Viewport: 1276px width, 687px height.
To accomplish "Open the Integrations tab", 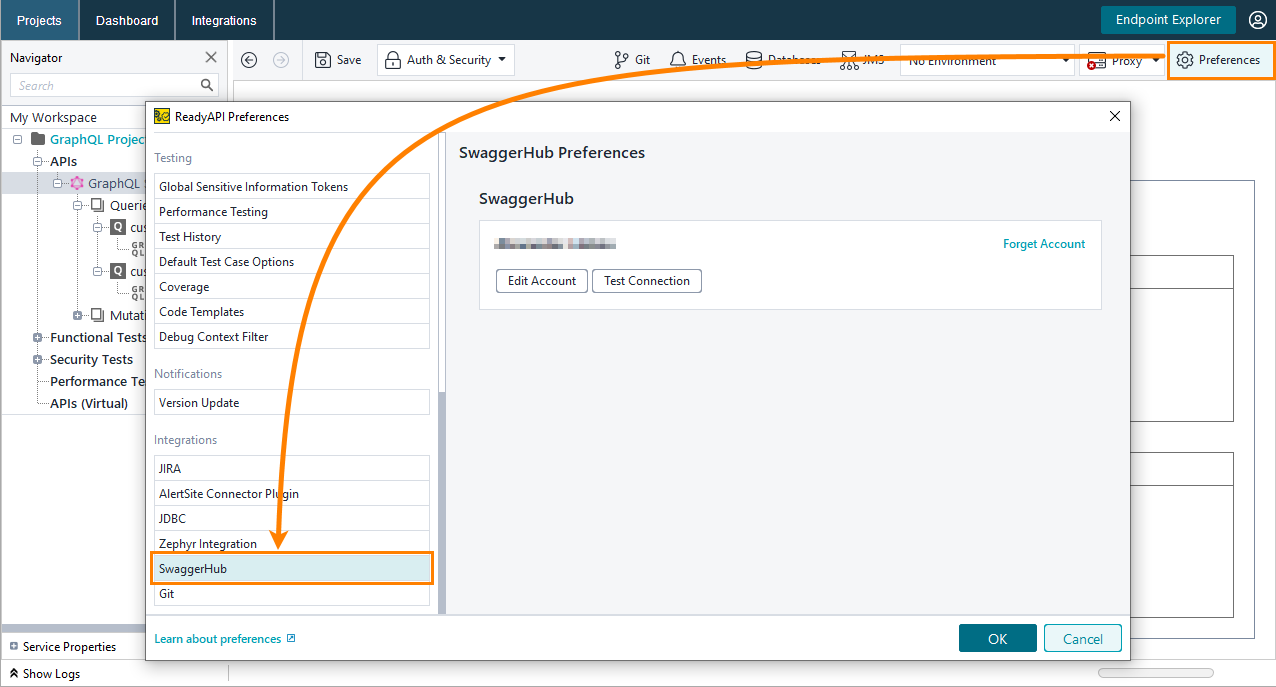I will (x=223, y=19).
